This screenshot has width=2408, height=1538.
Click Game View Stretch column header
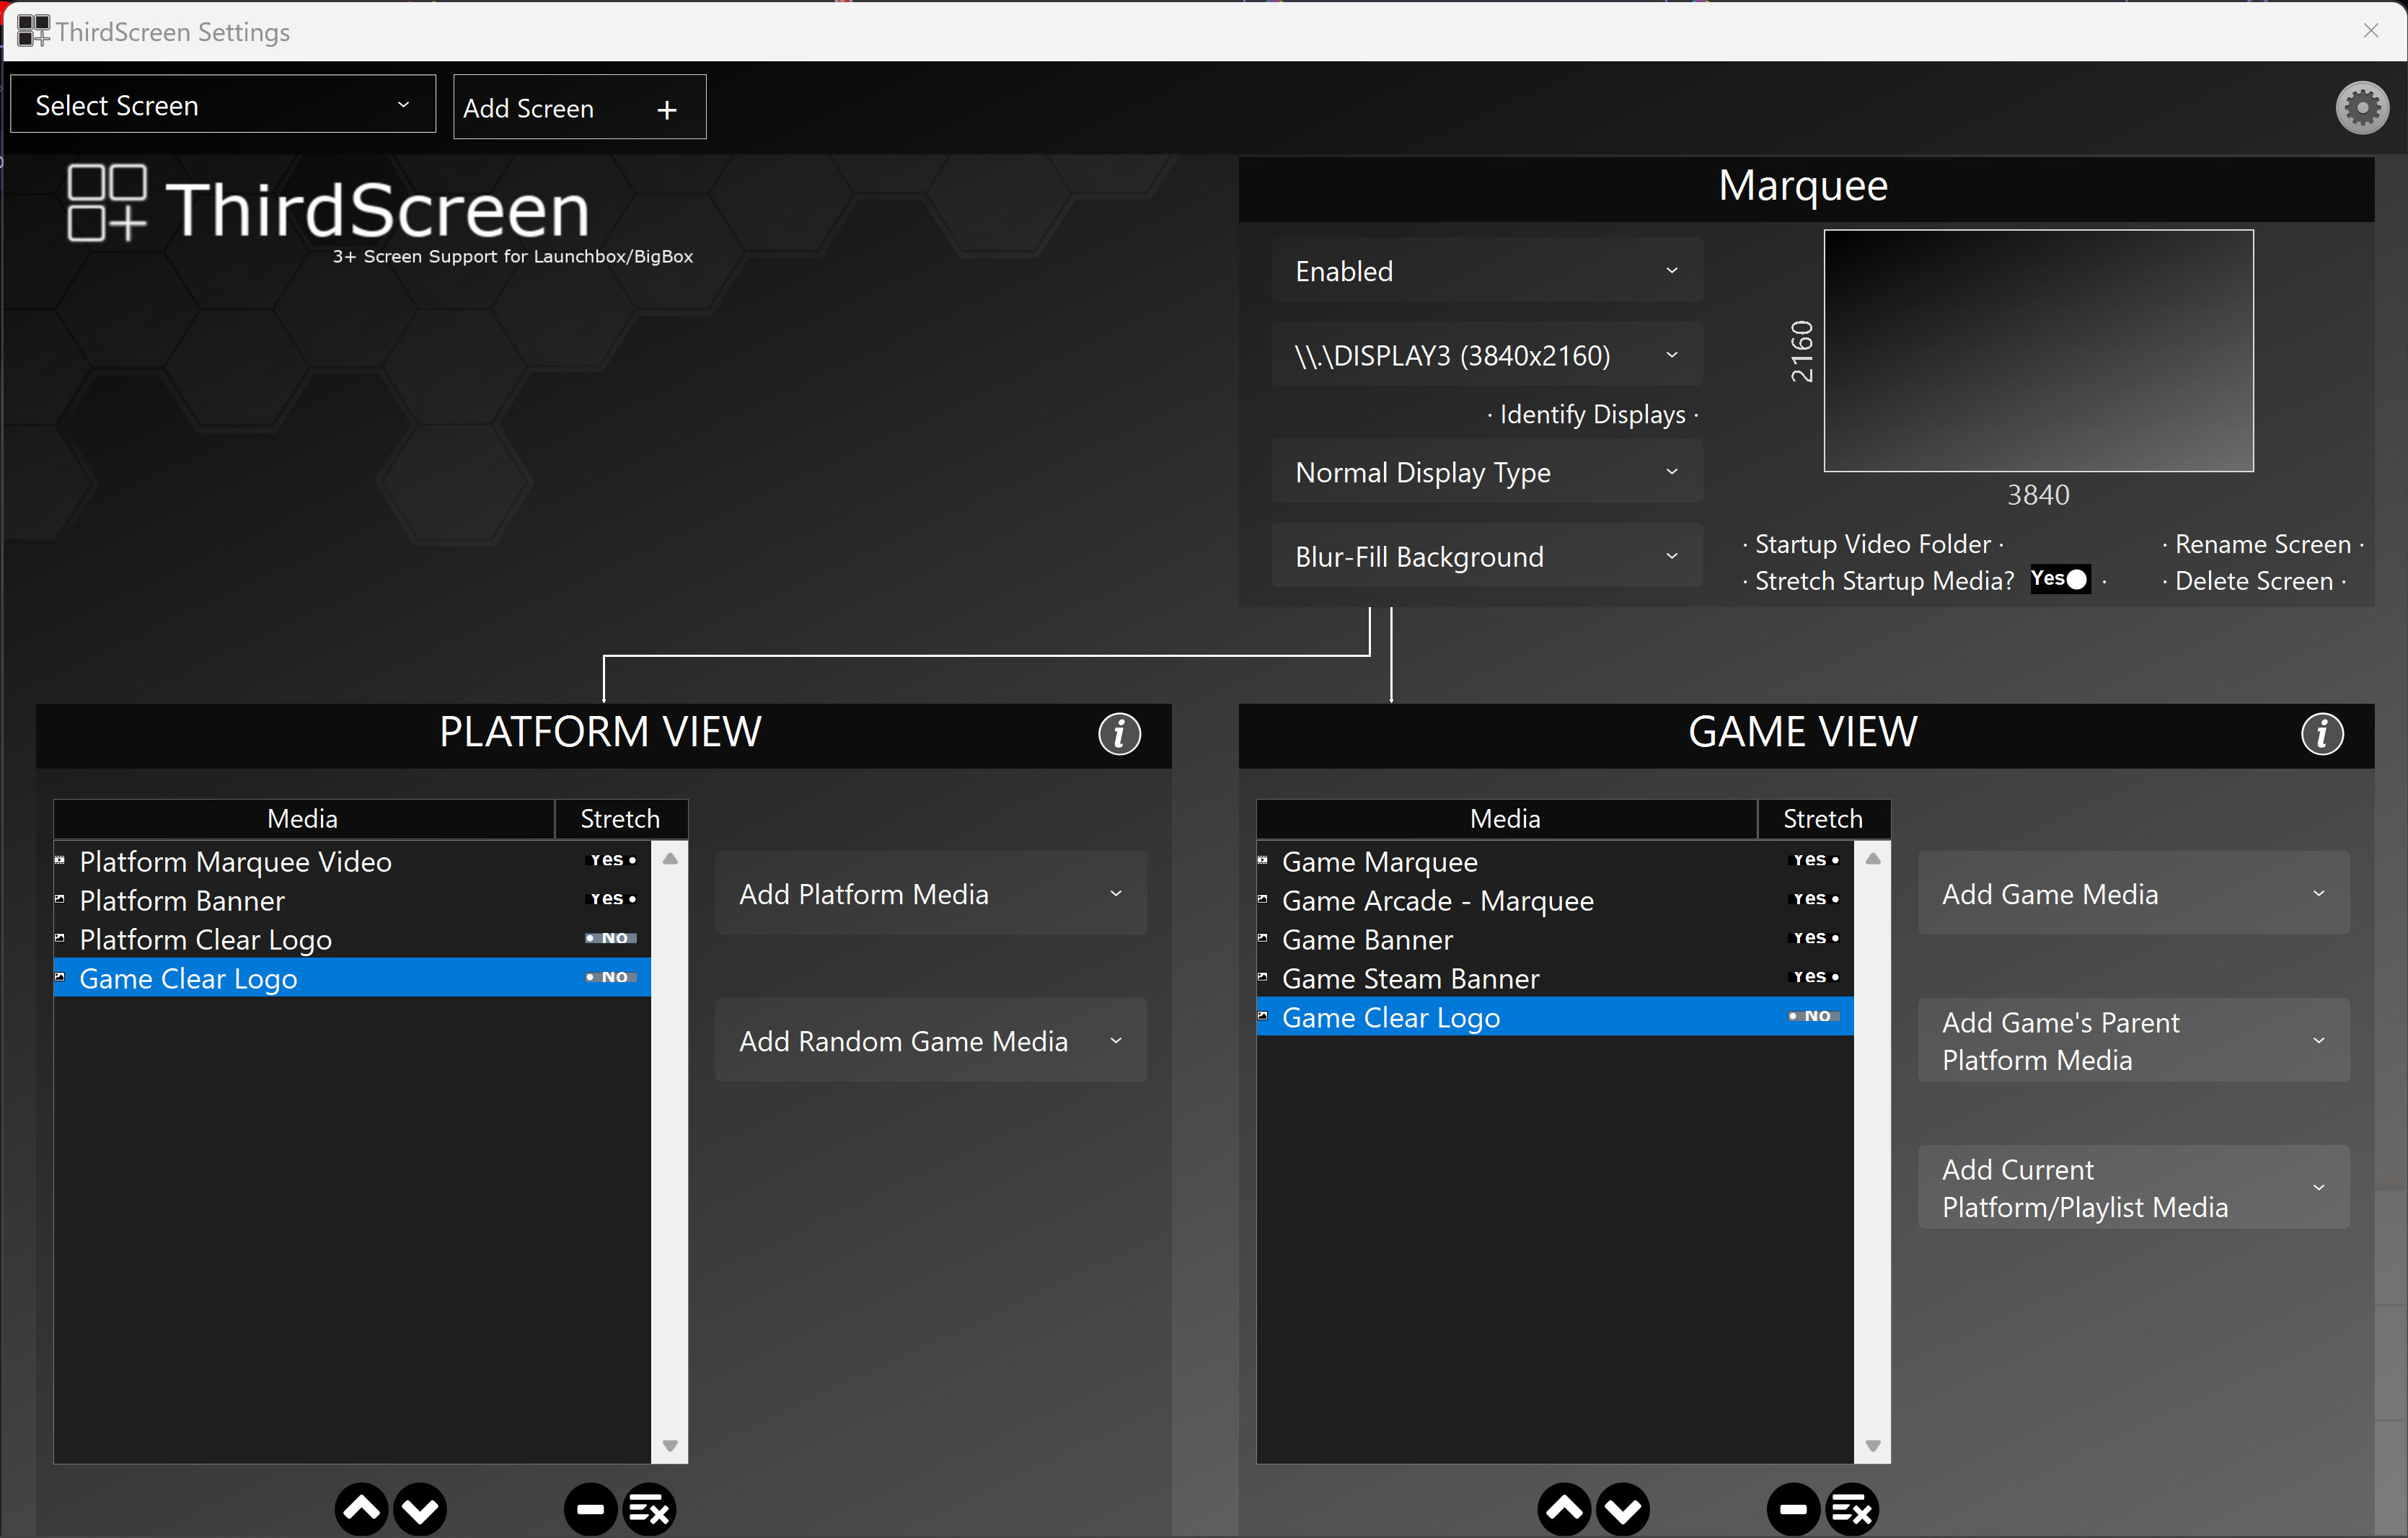[1824, 818]
